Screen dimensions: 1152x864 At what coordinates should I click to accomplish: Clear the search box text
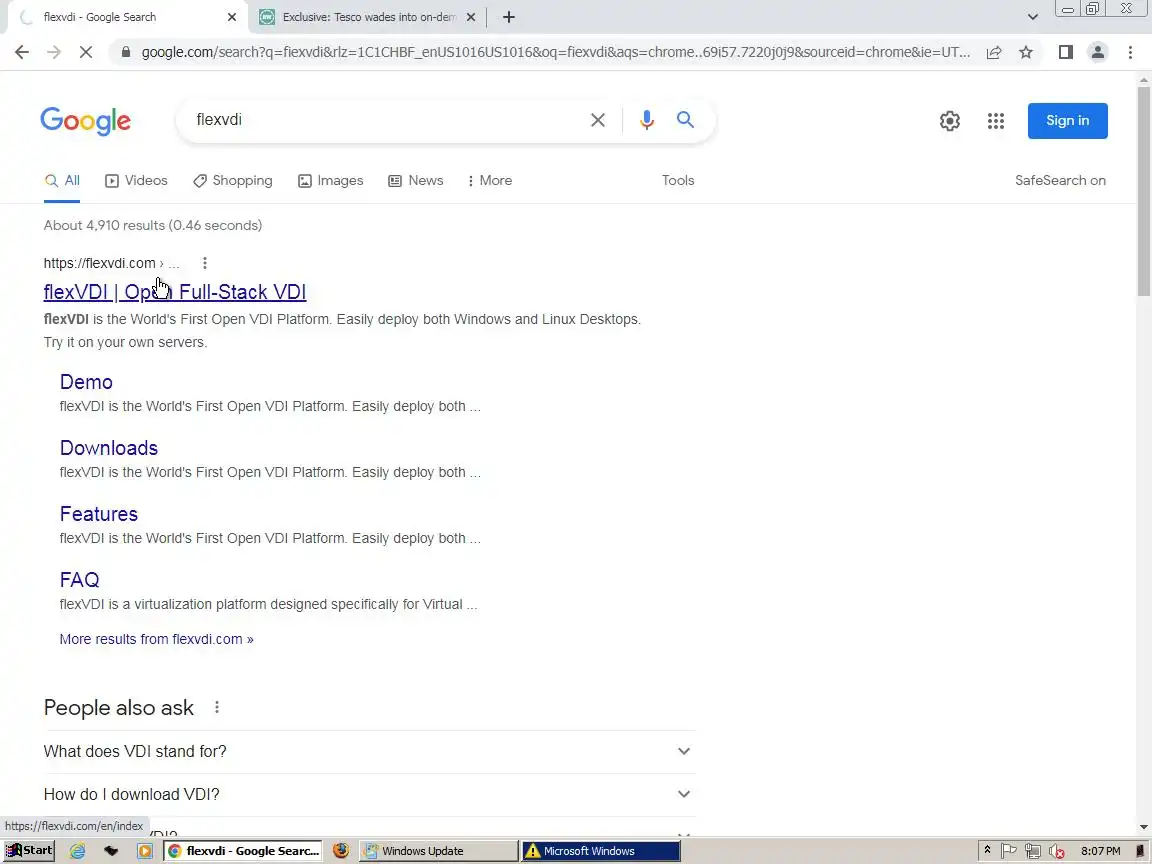598,120
